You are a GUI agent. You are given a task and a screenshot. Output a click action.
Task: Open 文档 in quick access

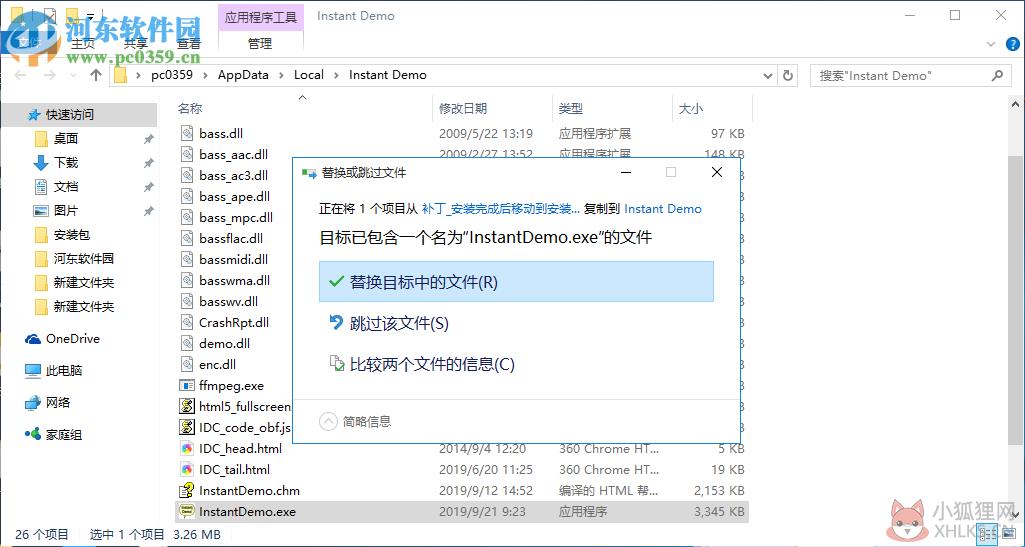pos(66,187)
